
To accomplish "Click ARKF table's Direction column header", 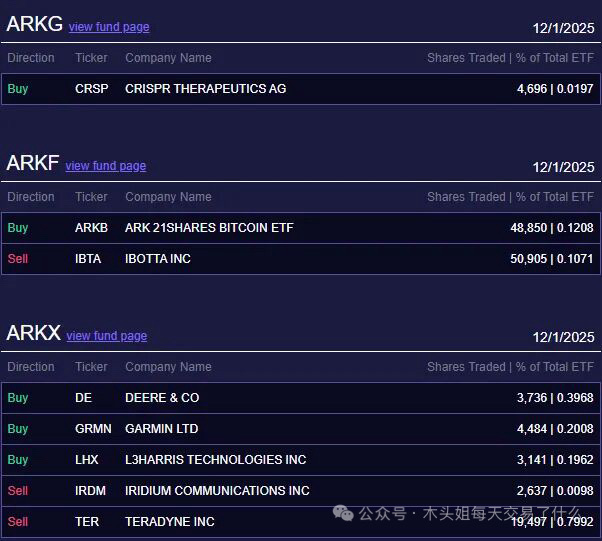I will (x=31, y=197).
